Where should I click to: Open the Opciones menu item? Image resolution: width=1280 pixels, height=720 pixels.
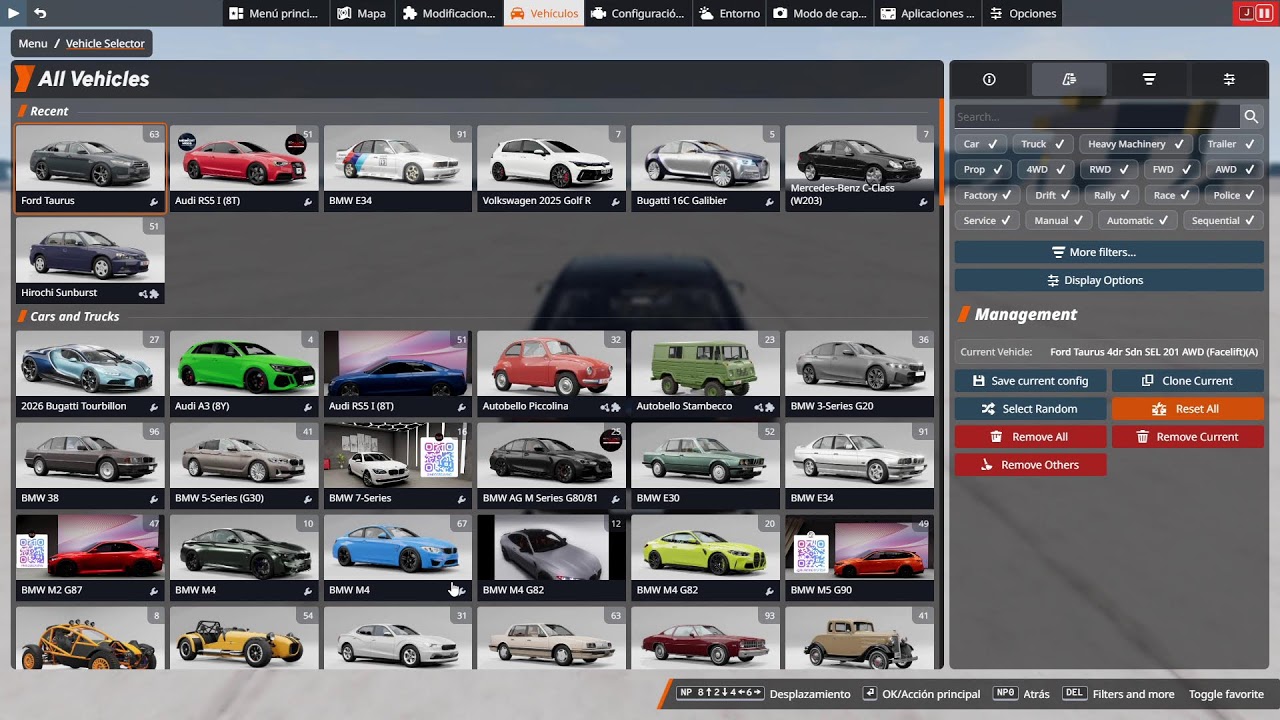(x=1023, y=13)
